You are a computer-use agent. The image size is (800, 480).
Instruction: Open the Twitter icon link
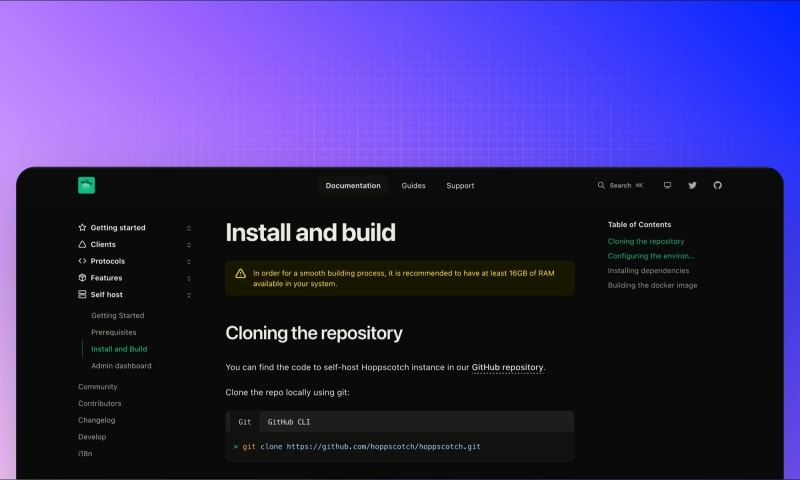(x=692, y=185)
